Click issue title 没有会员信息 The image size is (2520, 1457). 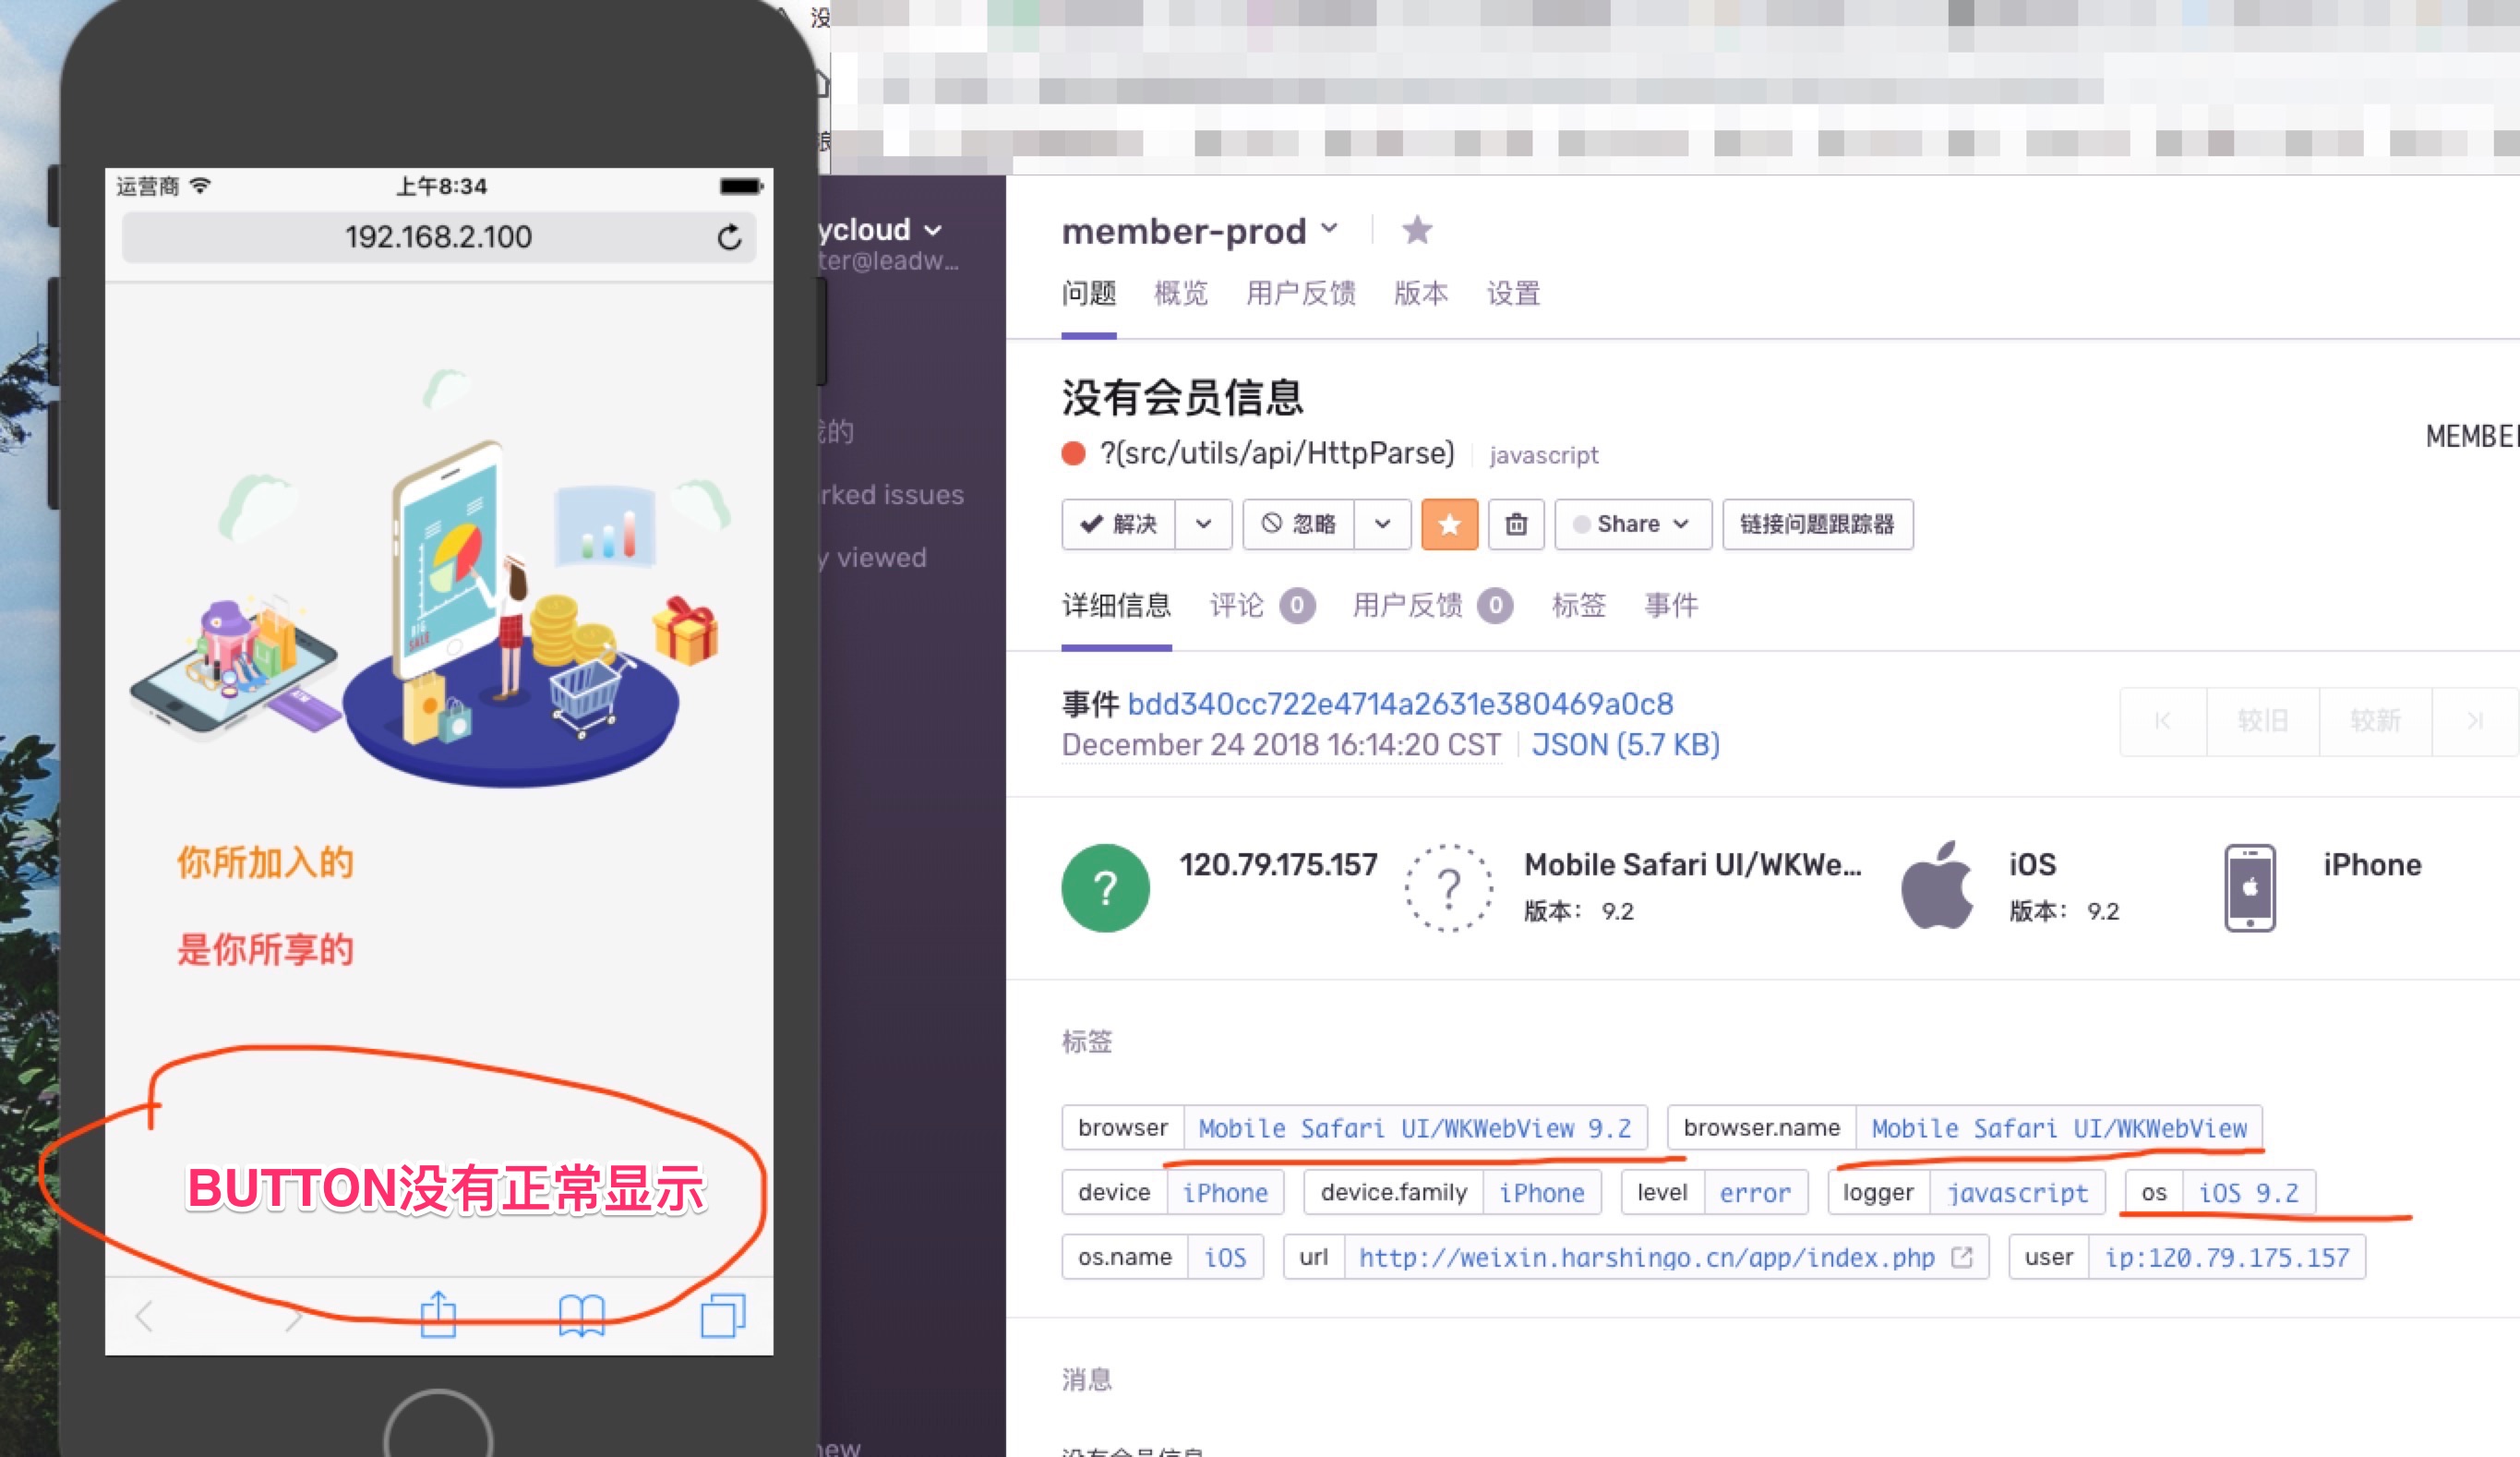(1182, 397)
